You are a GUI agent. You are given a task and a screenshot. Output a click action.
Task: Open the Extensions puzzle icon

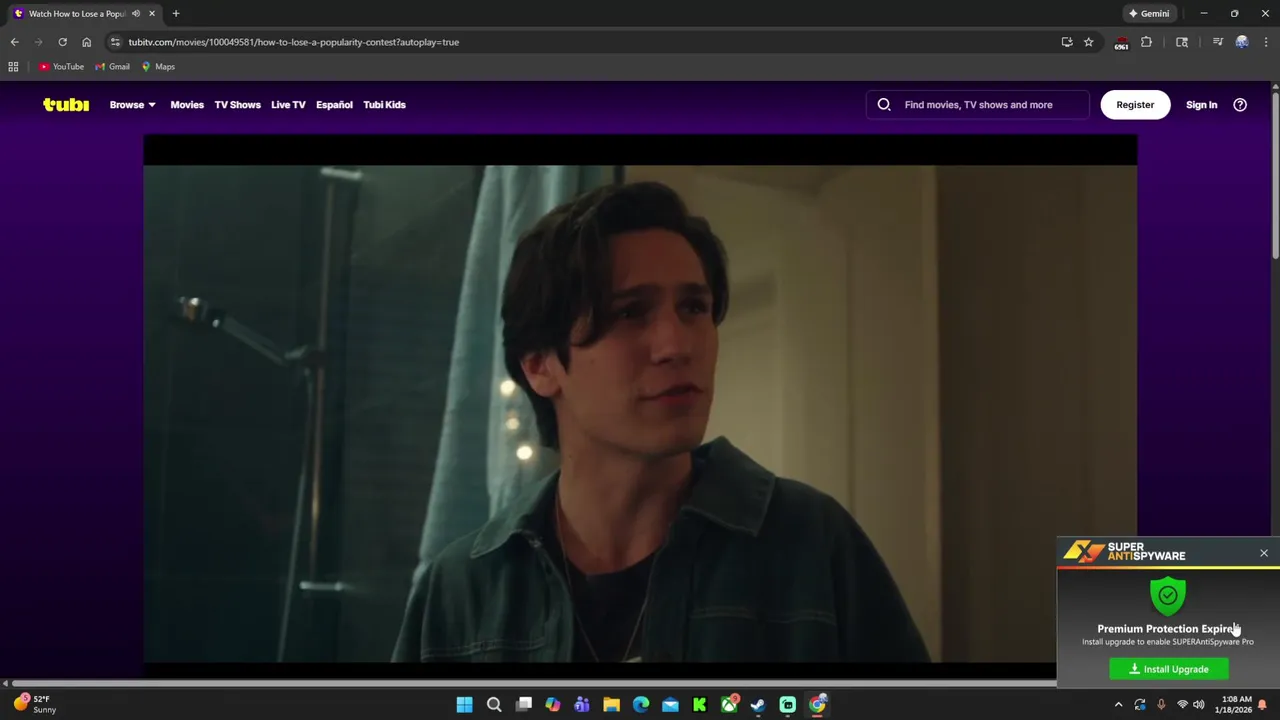tap(1146, 42)
